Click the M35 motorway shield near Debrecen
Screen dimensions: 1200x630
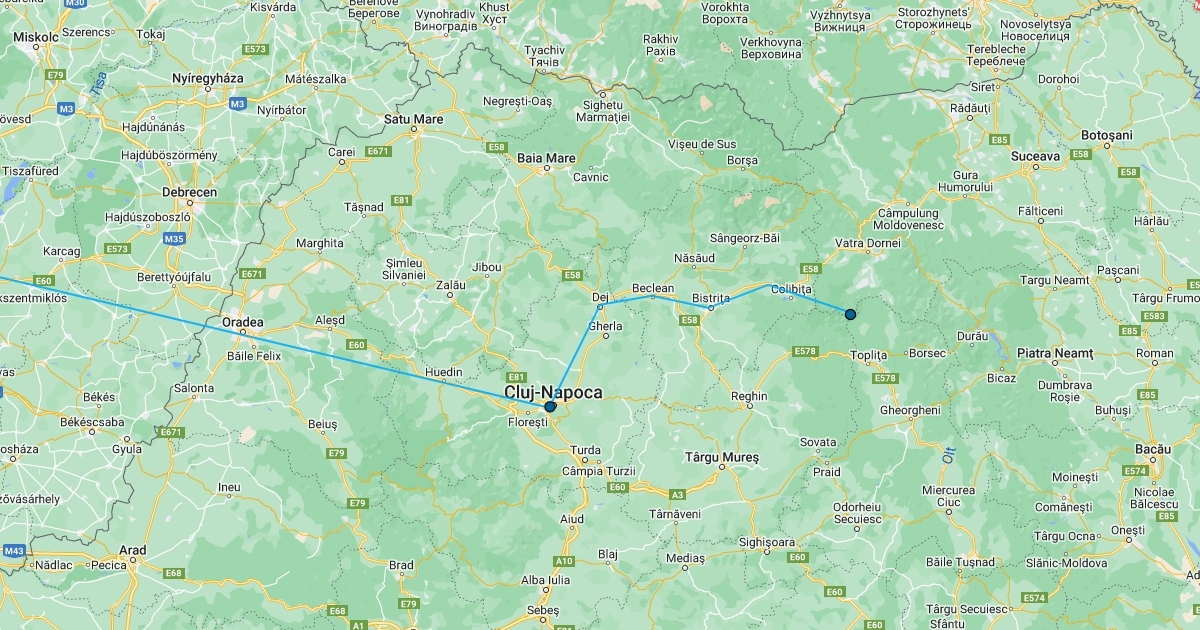(175, 239)
